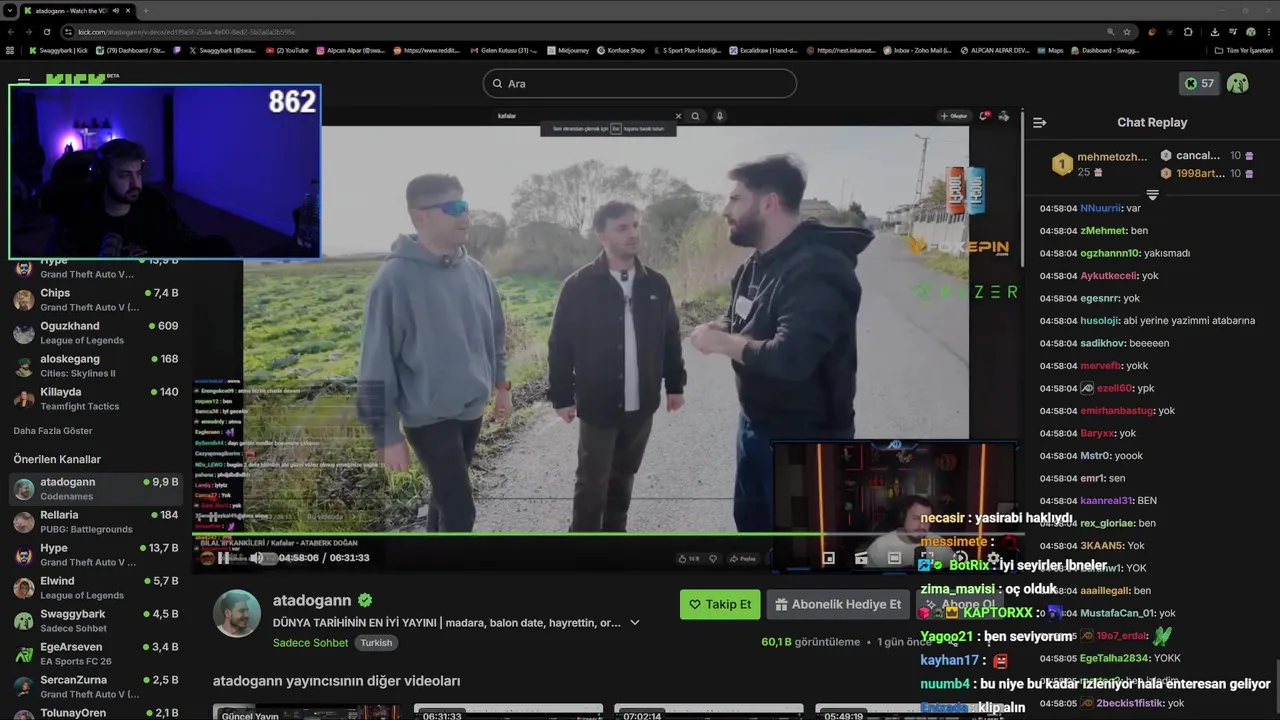
Task: Reload the page with browser refresh
Action: click(46, 32)
